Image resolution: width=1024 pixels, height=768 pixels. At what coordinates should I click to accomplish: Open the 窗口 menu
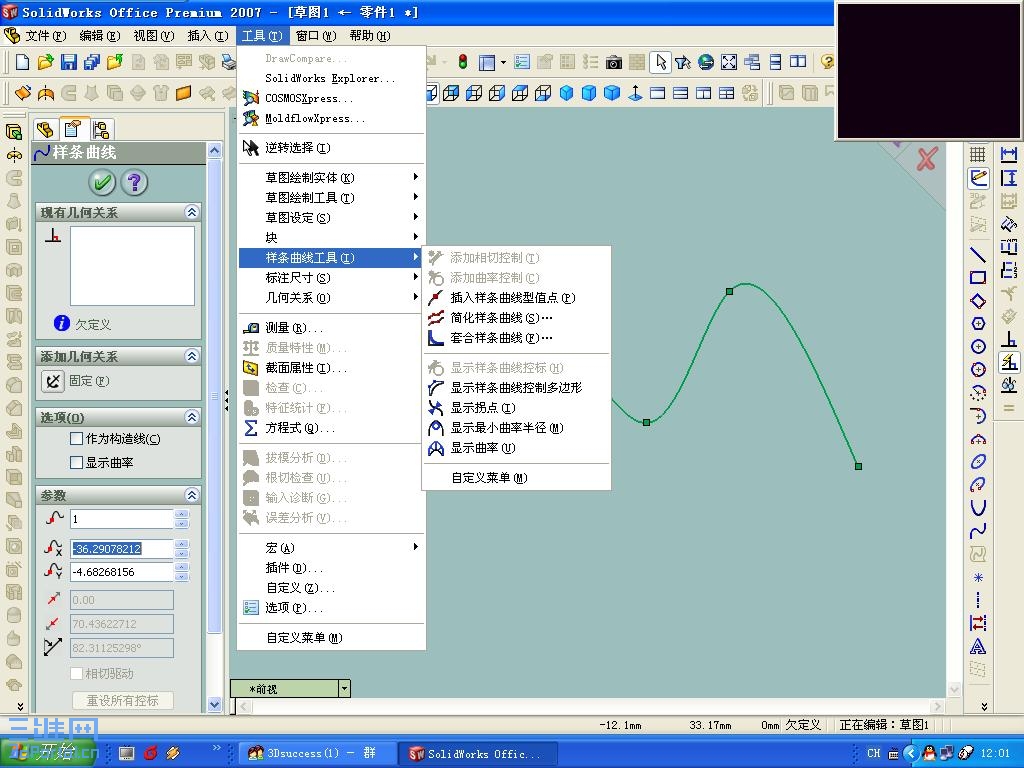click(x=315, y=35)
